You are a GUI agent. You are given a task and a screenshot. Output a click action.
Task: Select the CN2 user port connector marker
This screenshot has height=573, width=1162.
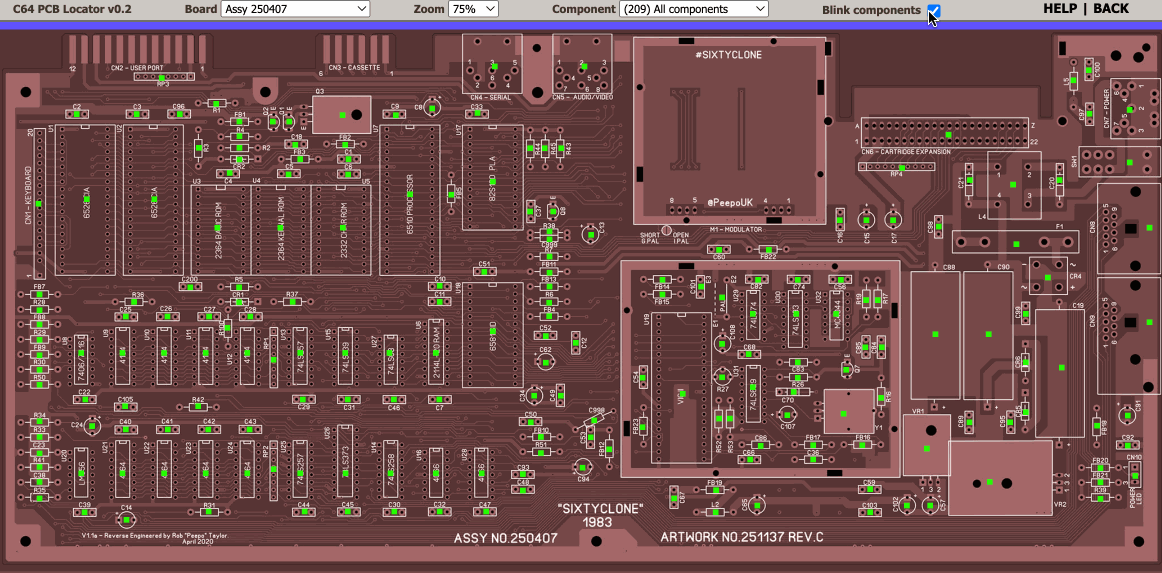[x=137, y=50]
